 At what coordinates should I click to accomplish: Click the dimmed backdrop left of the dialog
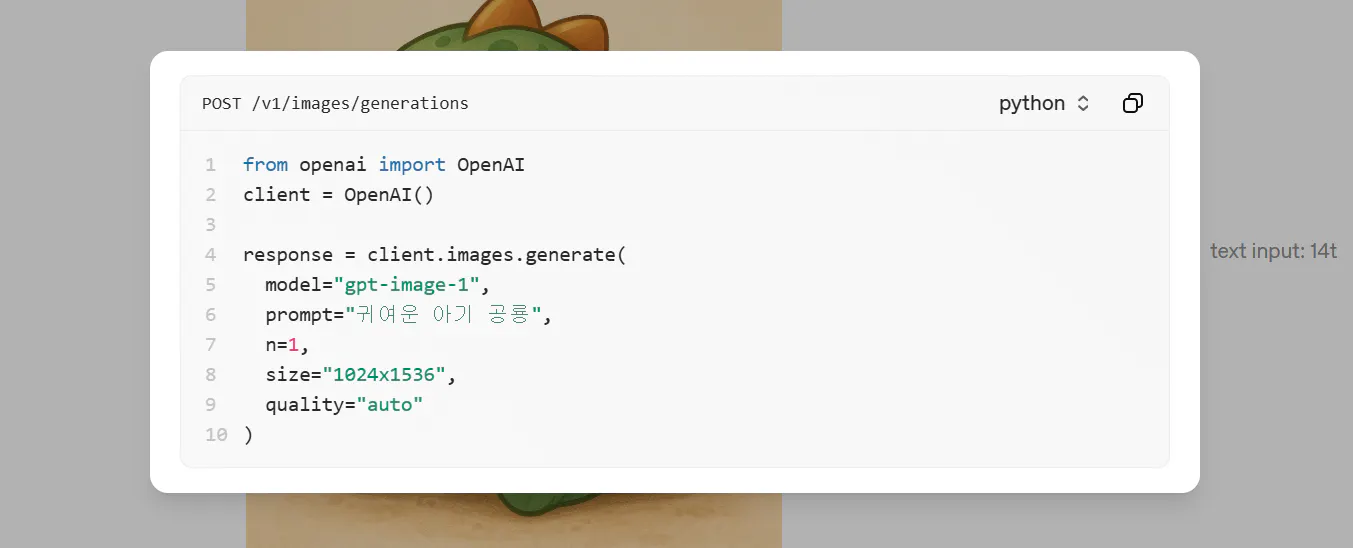point(75,274)
